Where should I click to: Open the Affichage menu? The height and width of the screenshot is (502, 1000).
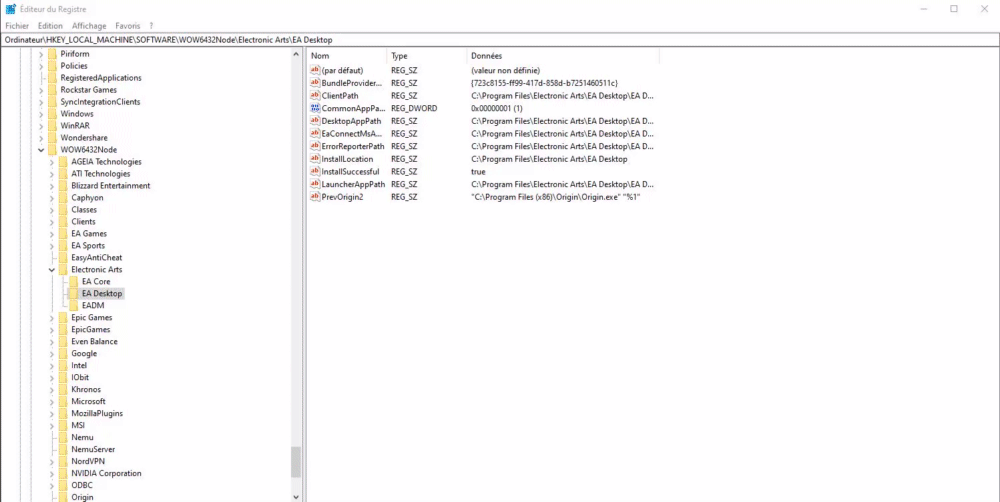89,26
